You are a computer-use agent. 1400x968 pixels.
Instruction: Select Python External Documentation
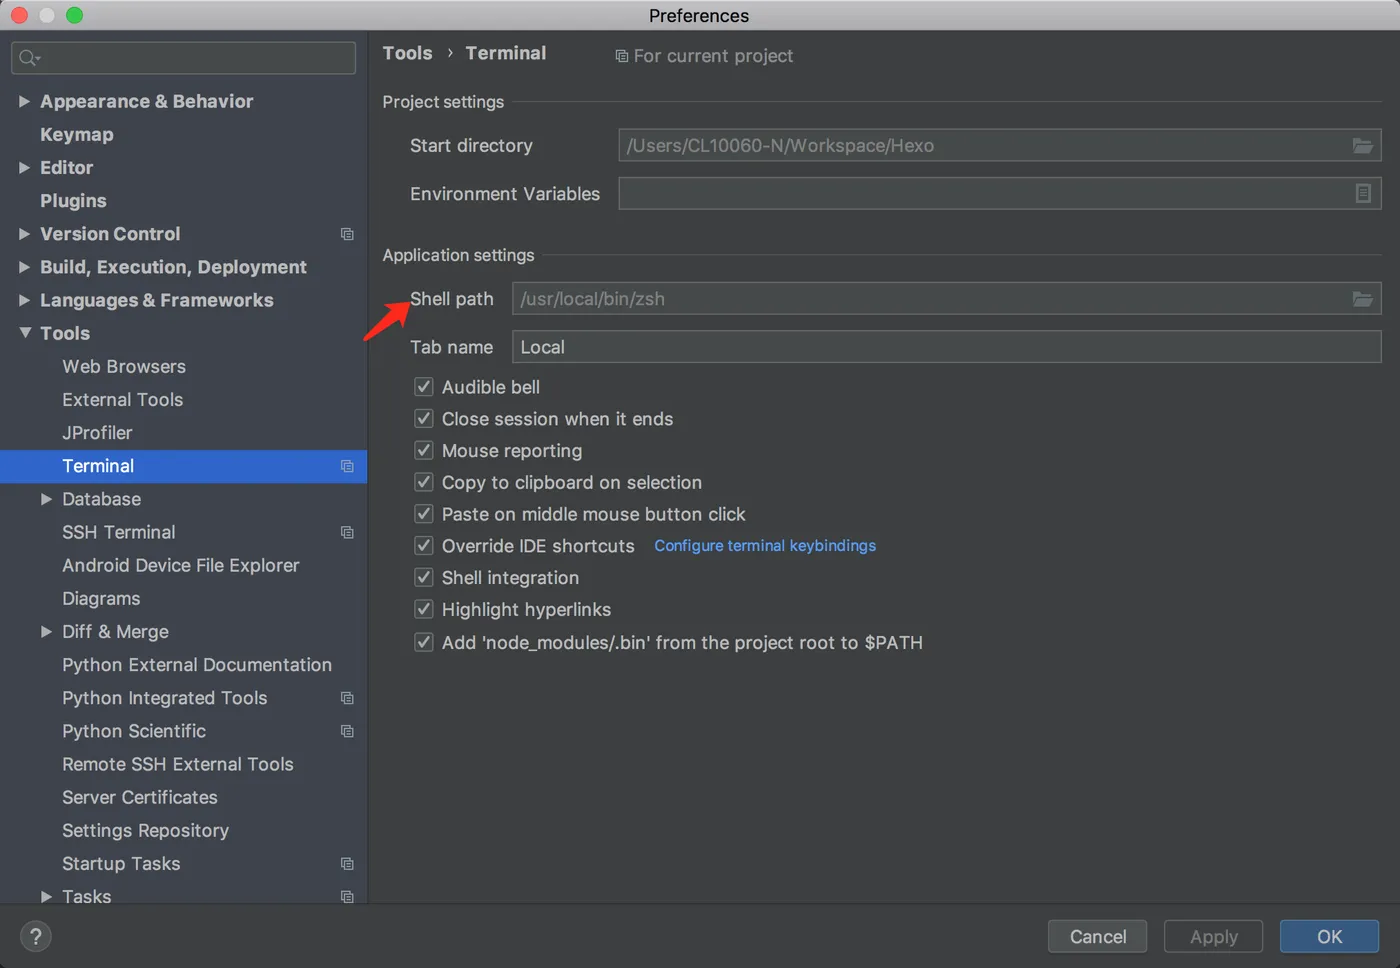[x=197, y=665]
